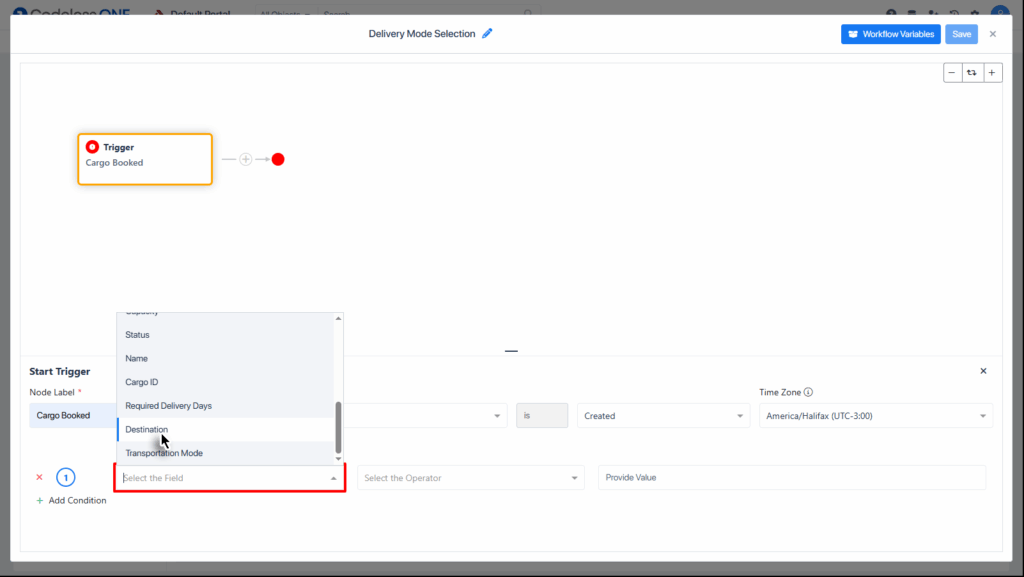Open the user profile avatar

(x=1000, y=12)
